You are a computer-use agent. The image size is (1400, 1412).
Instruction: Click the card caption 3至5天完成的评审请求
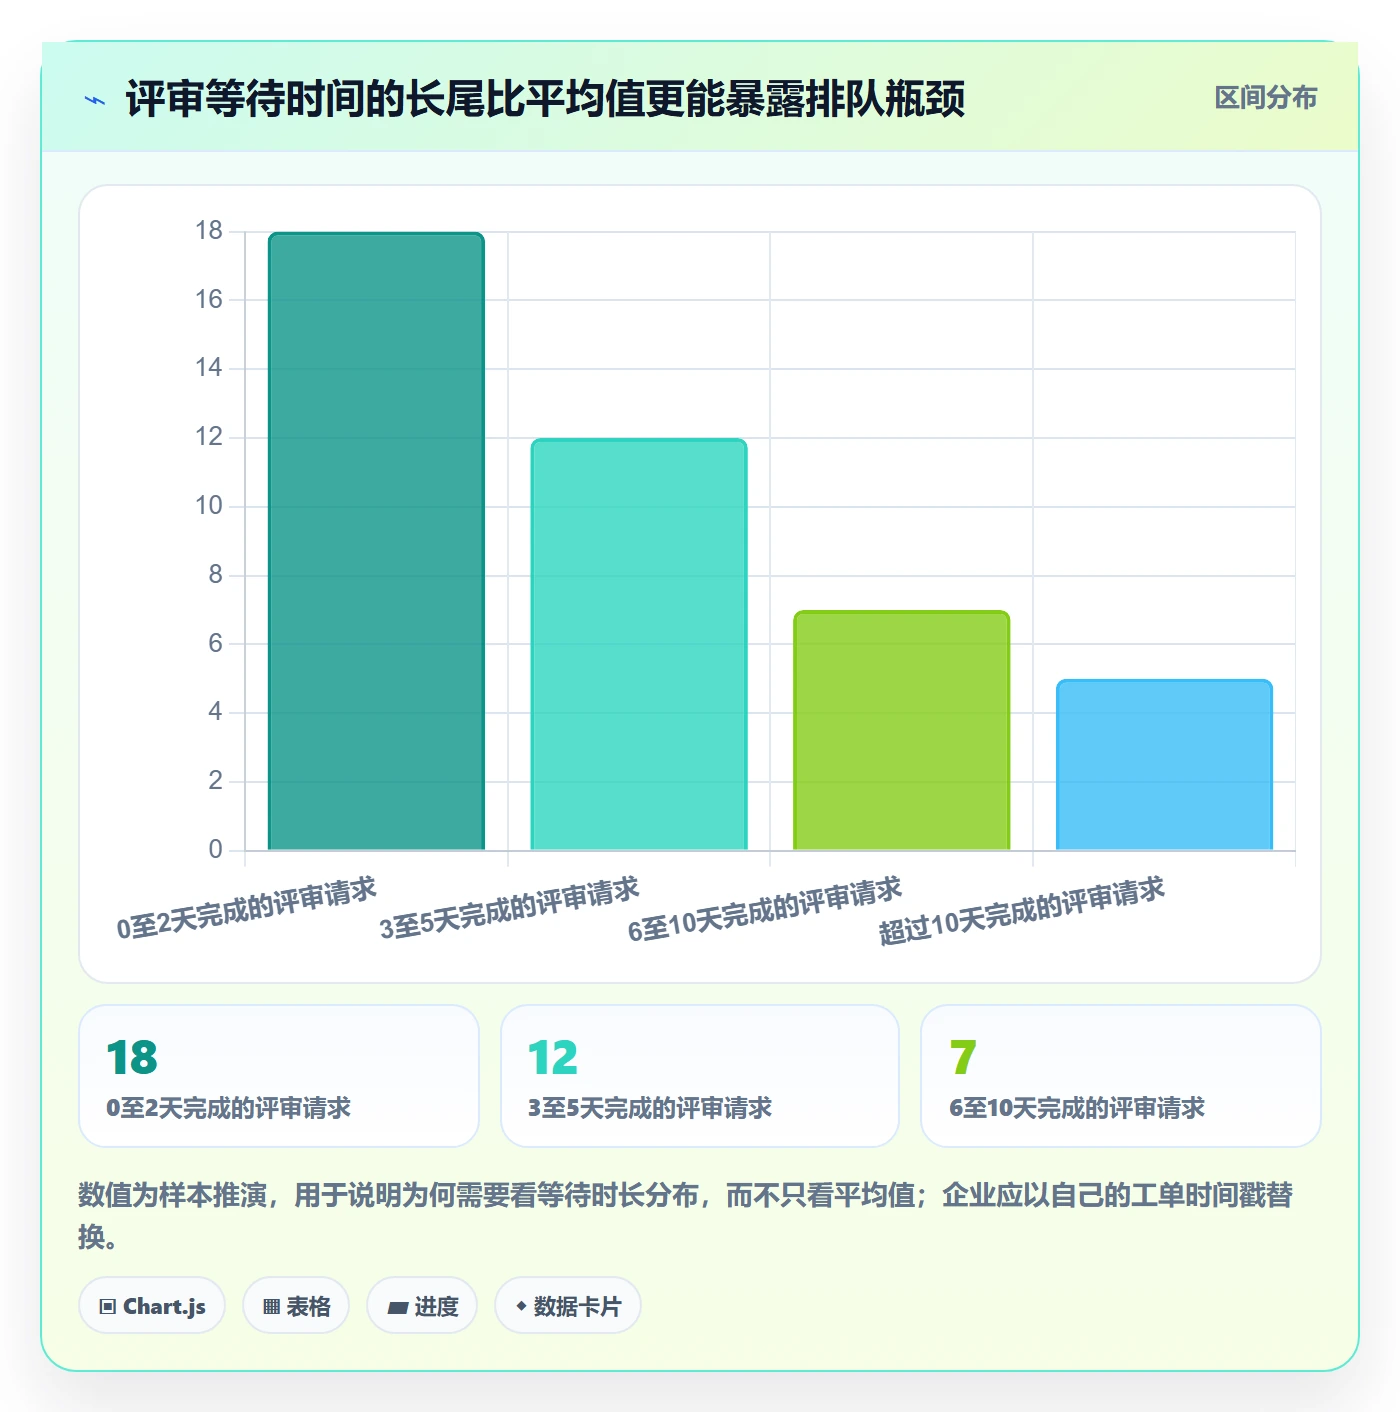[x=650, y=1108]
